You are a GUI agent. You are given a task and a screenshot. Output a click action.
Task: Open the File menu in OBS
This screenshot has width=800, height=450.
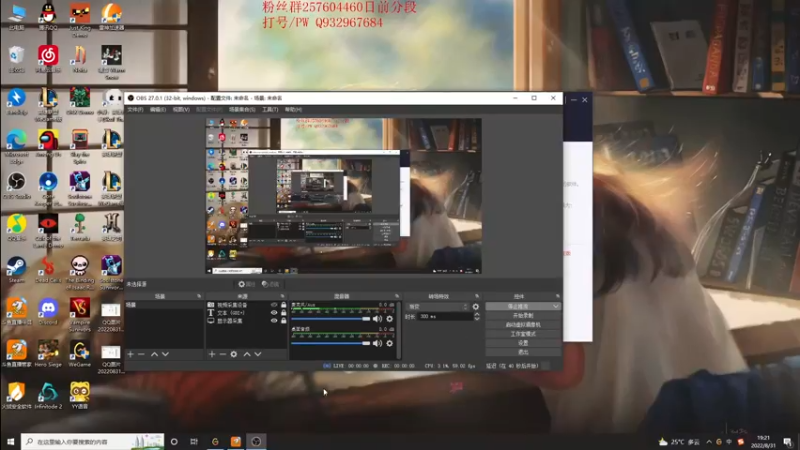(x=135, y=110)
